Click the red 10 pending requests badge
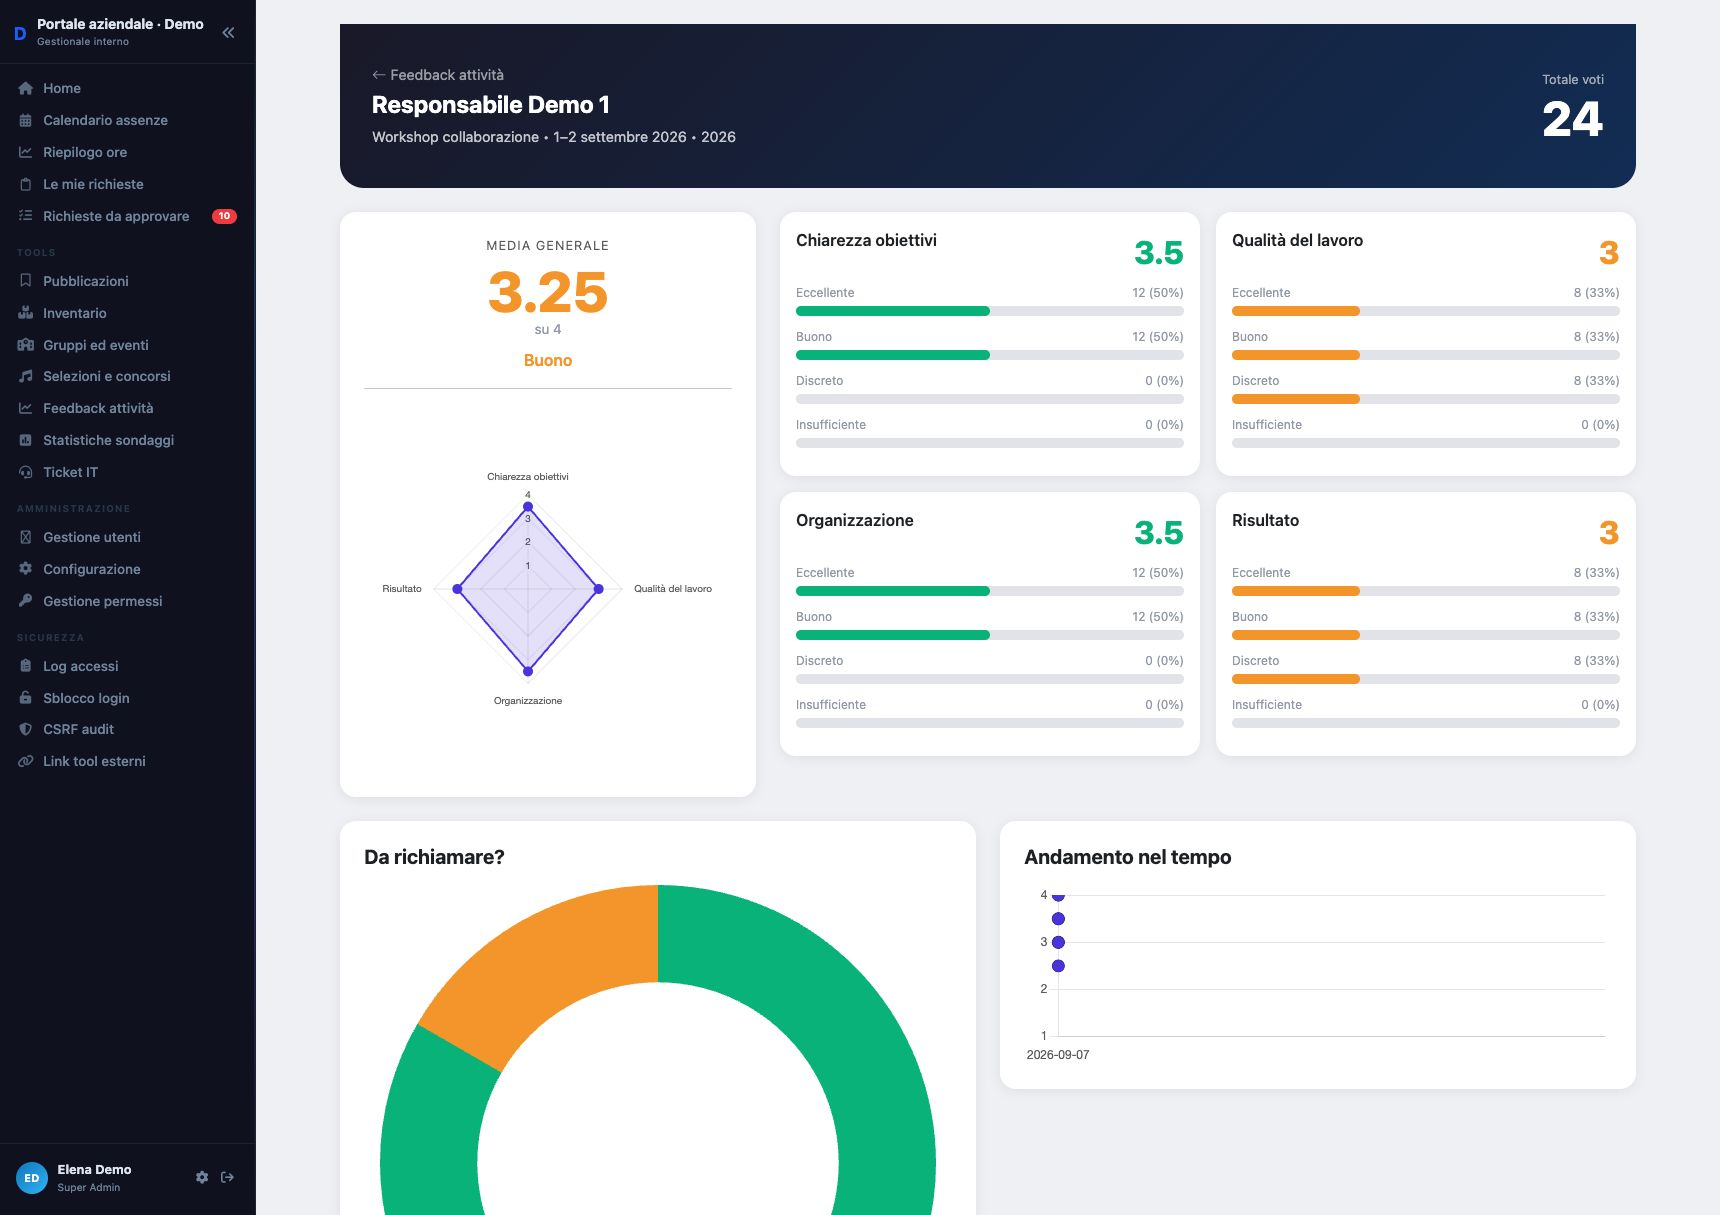 [224, 216]
